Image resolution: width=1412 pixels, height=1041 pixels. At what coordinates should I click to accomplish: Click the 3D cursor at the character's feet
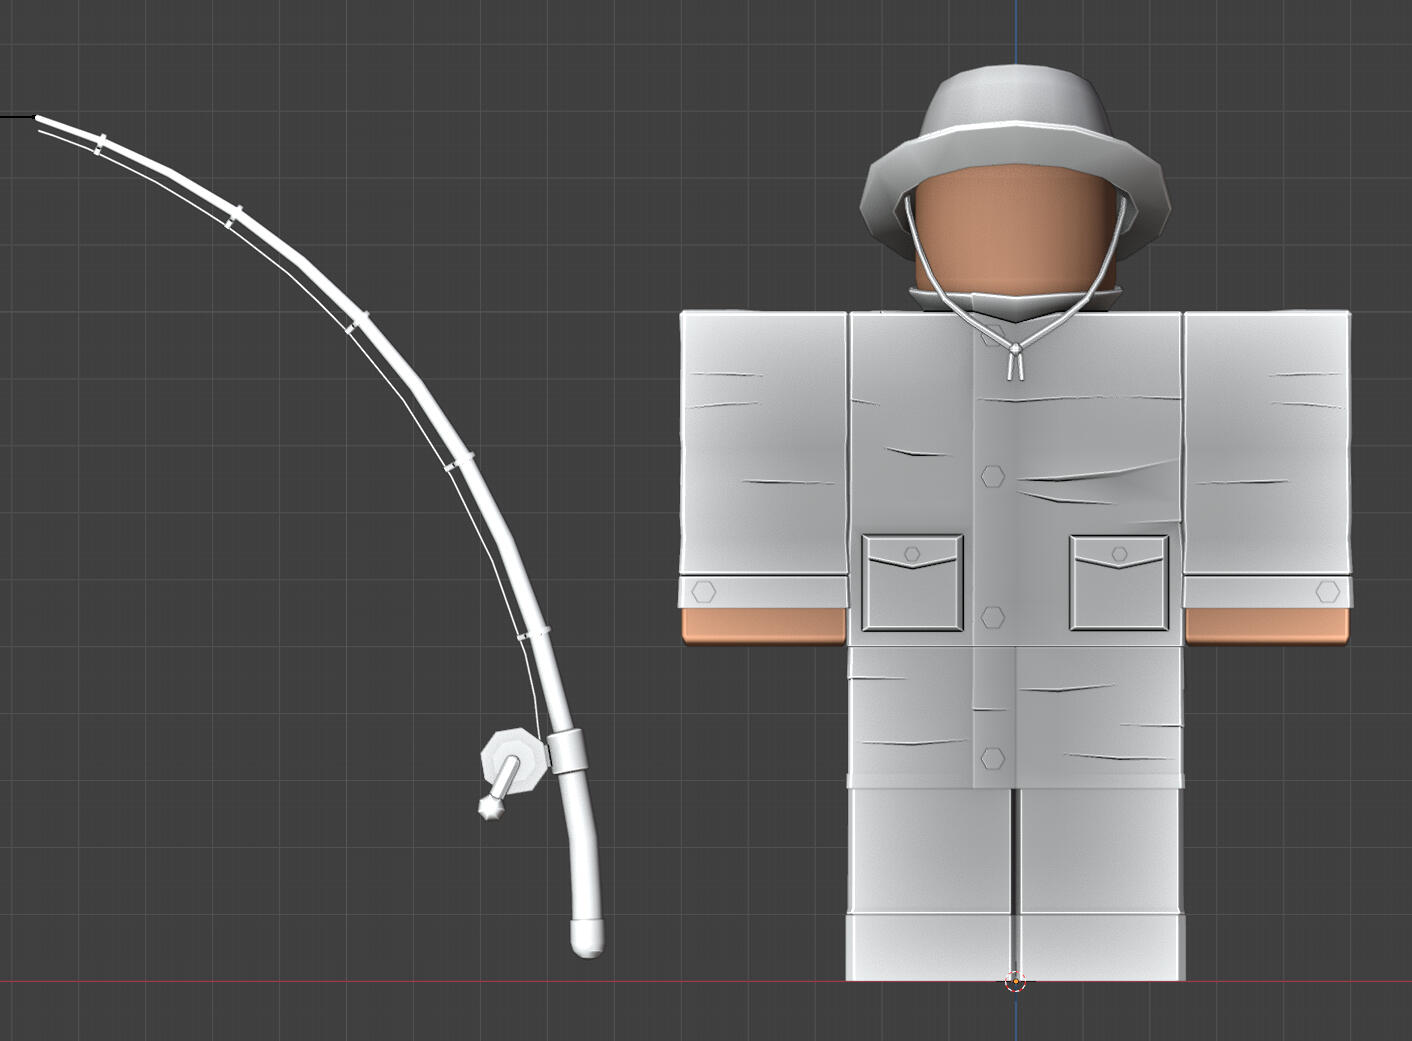pyautogui.click(x=1015, y=981)
